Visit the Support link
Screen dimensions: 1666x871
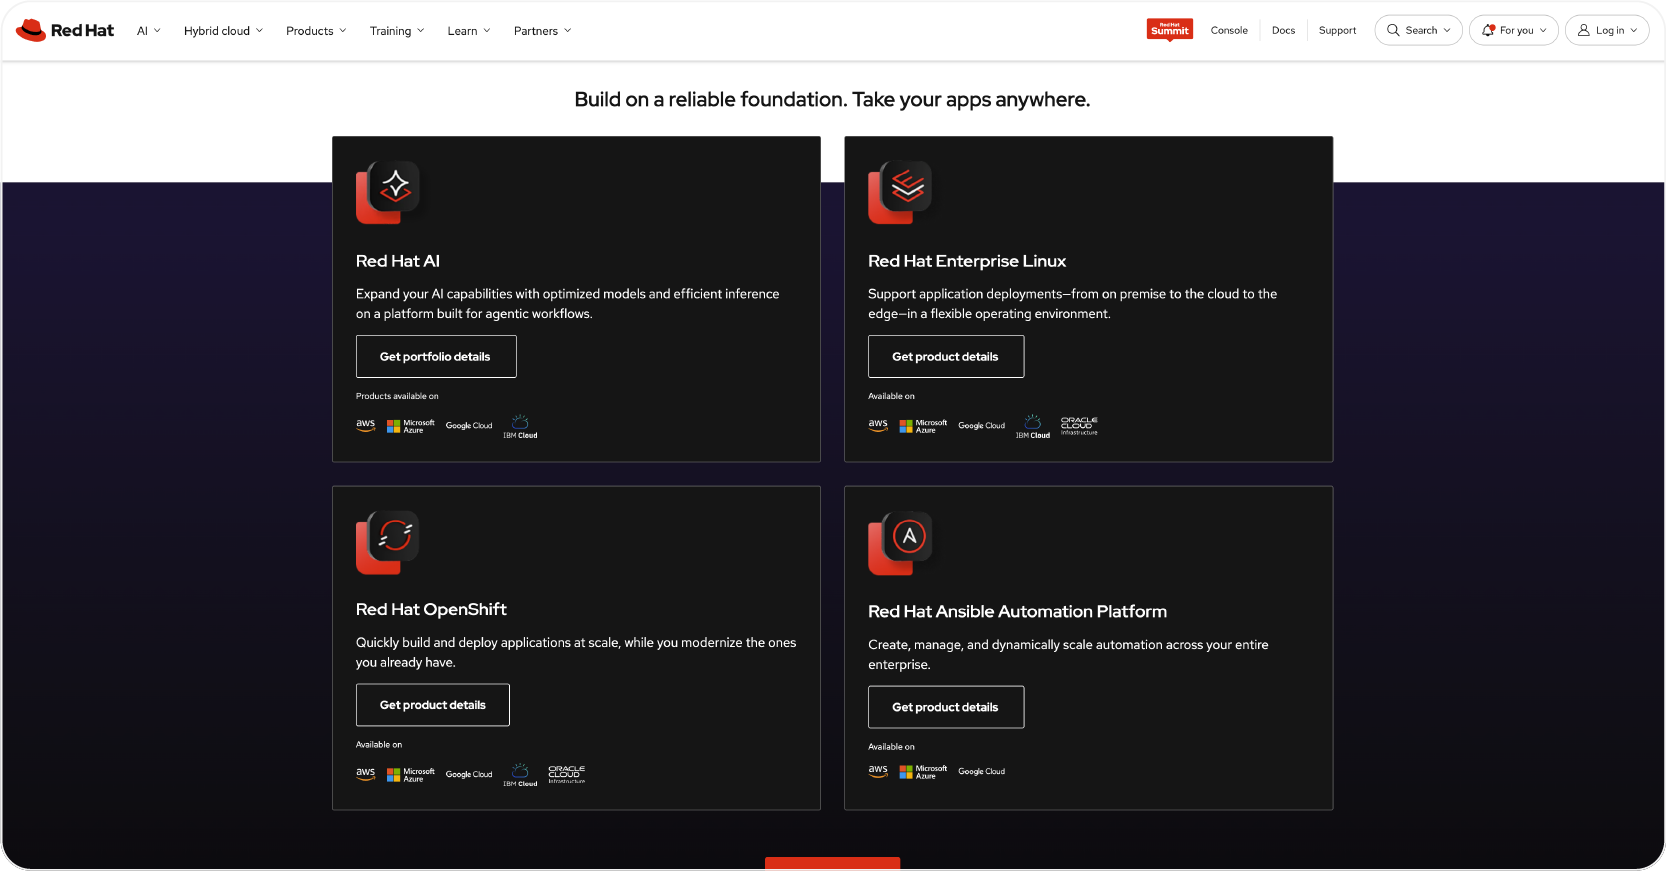click(1337, 31)
